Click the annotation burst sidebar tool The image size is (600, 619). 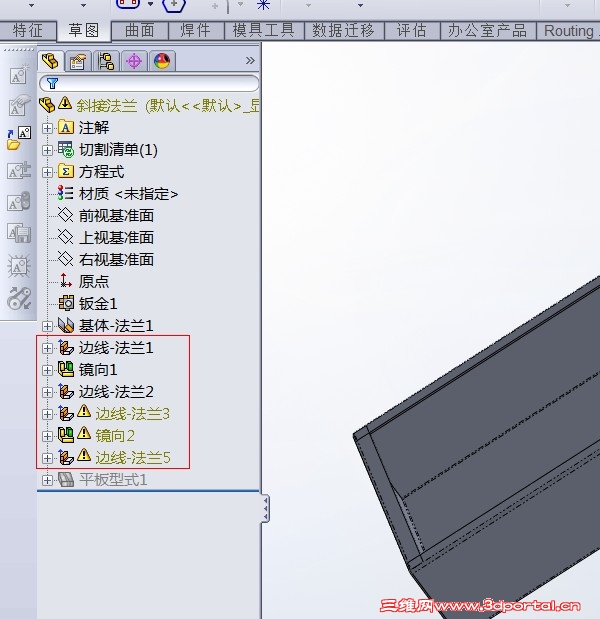pos(19,266)
